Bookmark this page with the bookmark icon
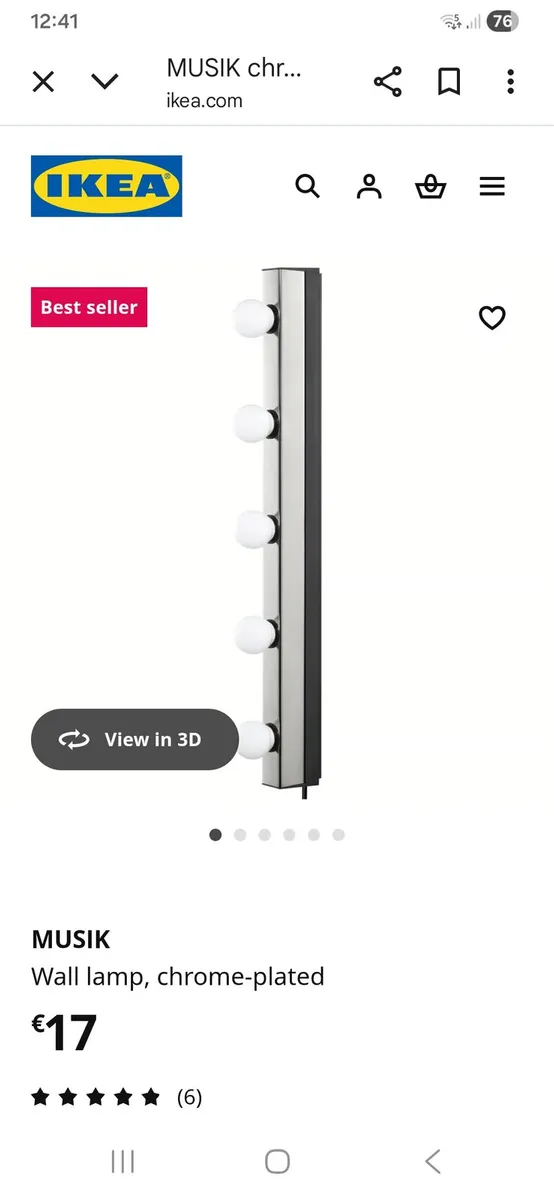 coord(449,82)
